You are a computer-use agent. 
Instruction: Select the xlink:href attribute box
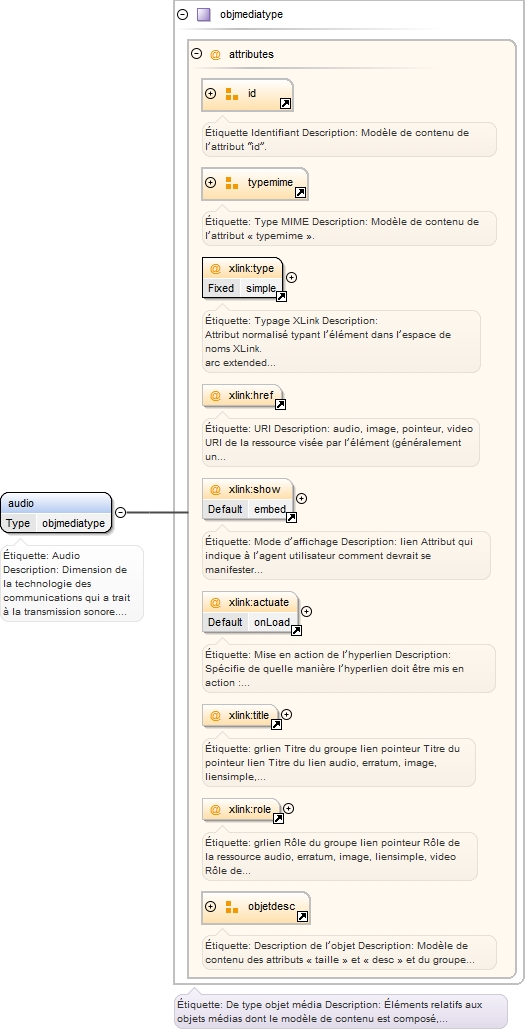click(242, 396)
